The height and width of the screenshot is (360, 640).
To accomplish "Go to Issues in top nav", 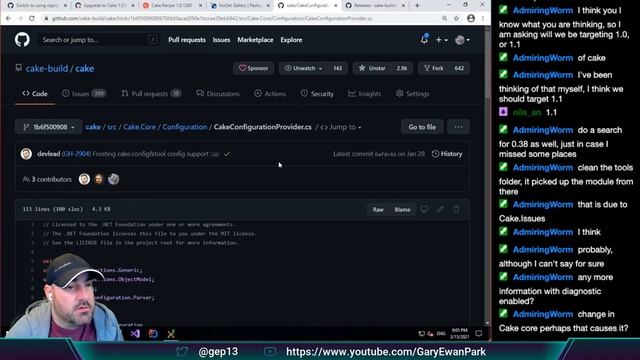I will tap(221, 40).
